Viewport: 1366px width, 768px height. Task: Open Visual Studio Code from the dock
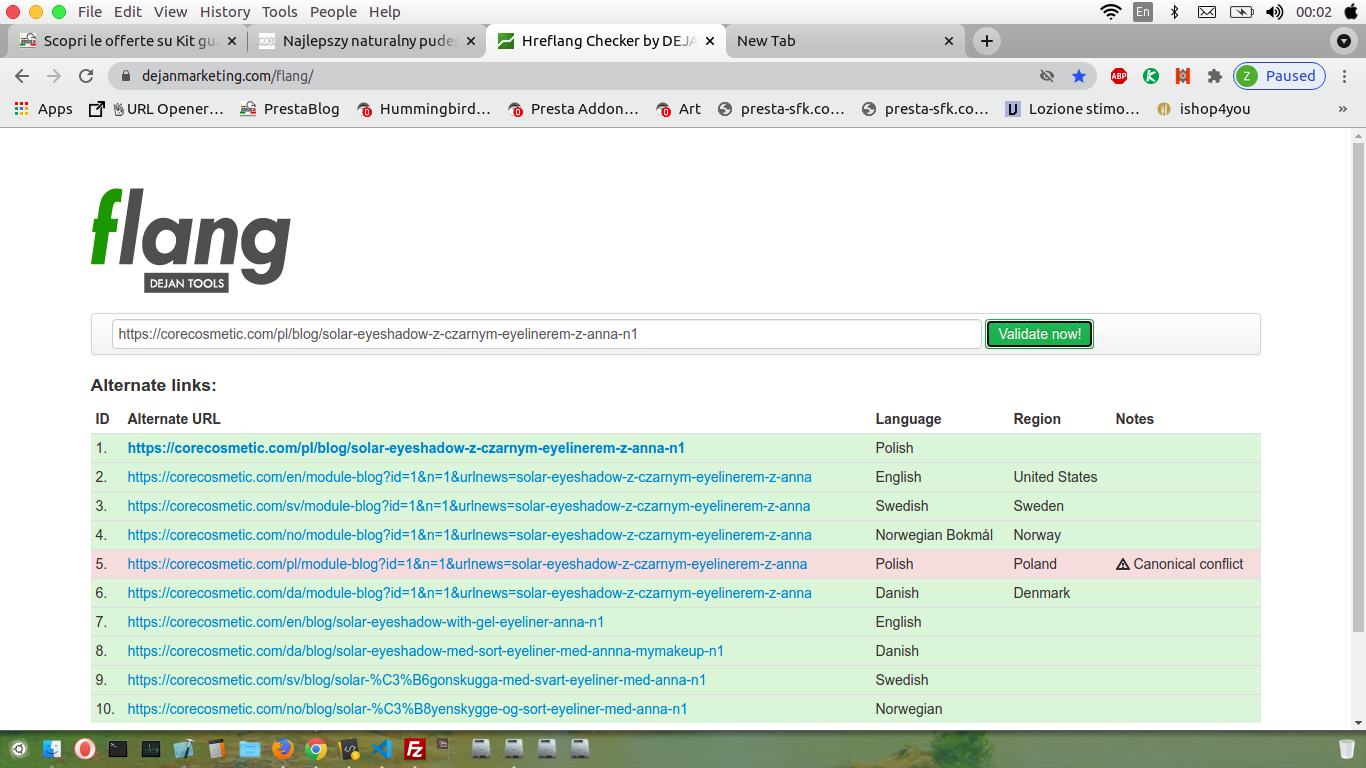(x=381, y=748)
